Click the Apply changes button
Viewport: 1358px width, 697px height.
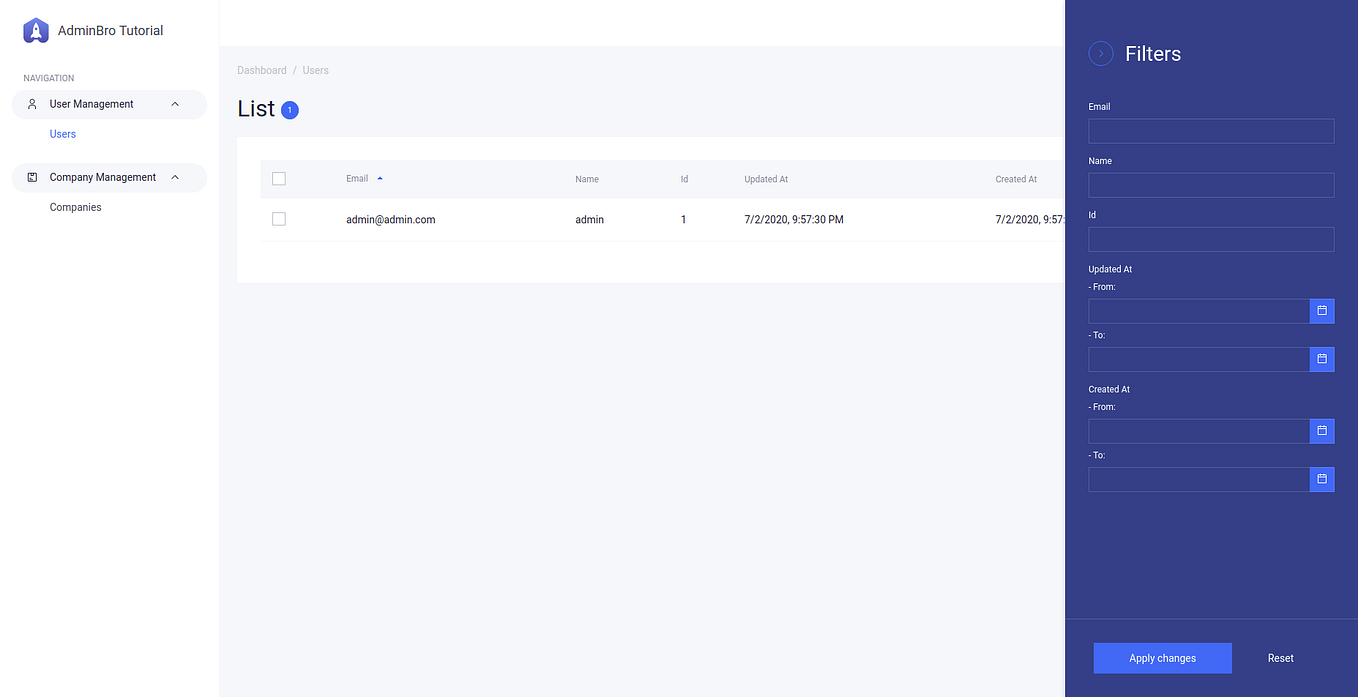pos(1162,658)
